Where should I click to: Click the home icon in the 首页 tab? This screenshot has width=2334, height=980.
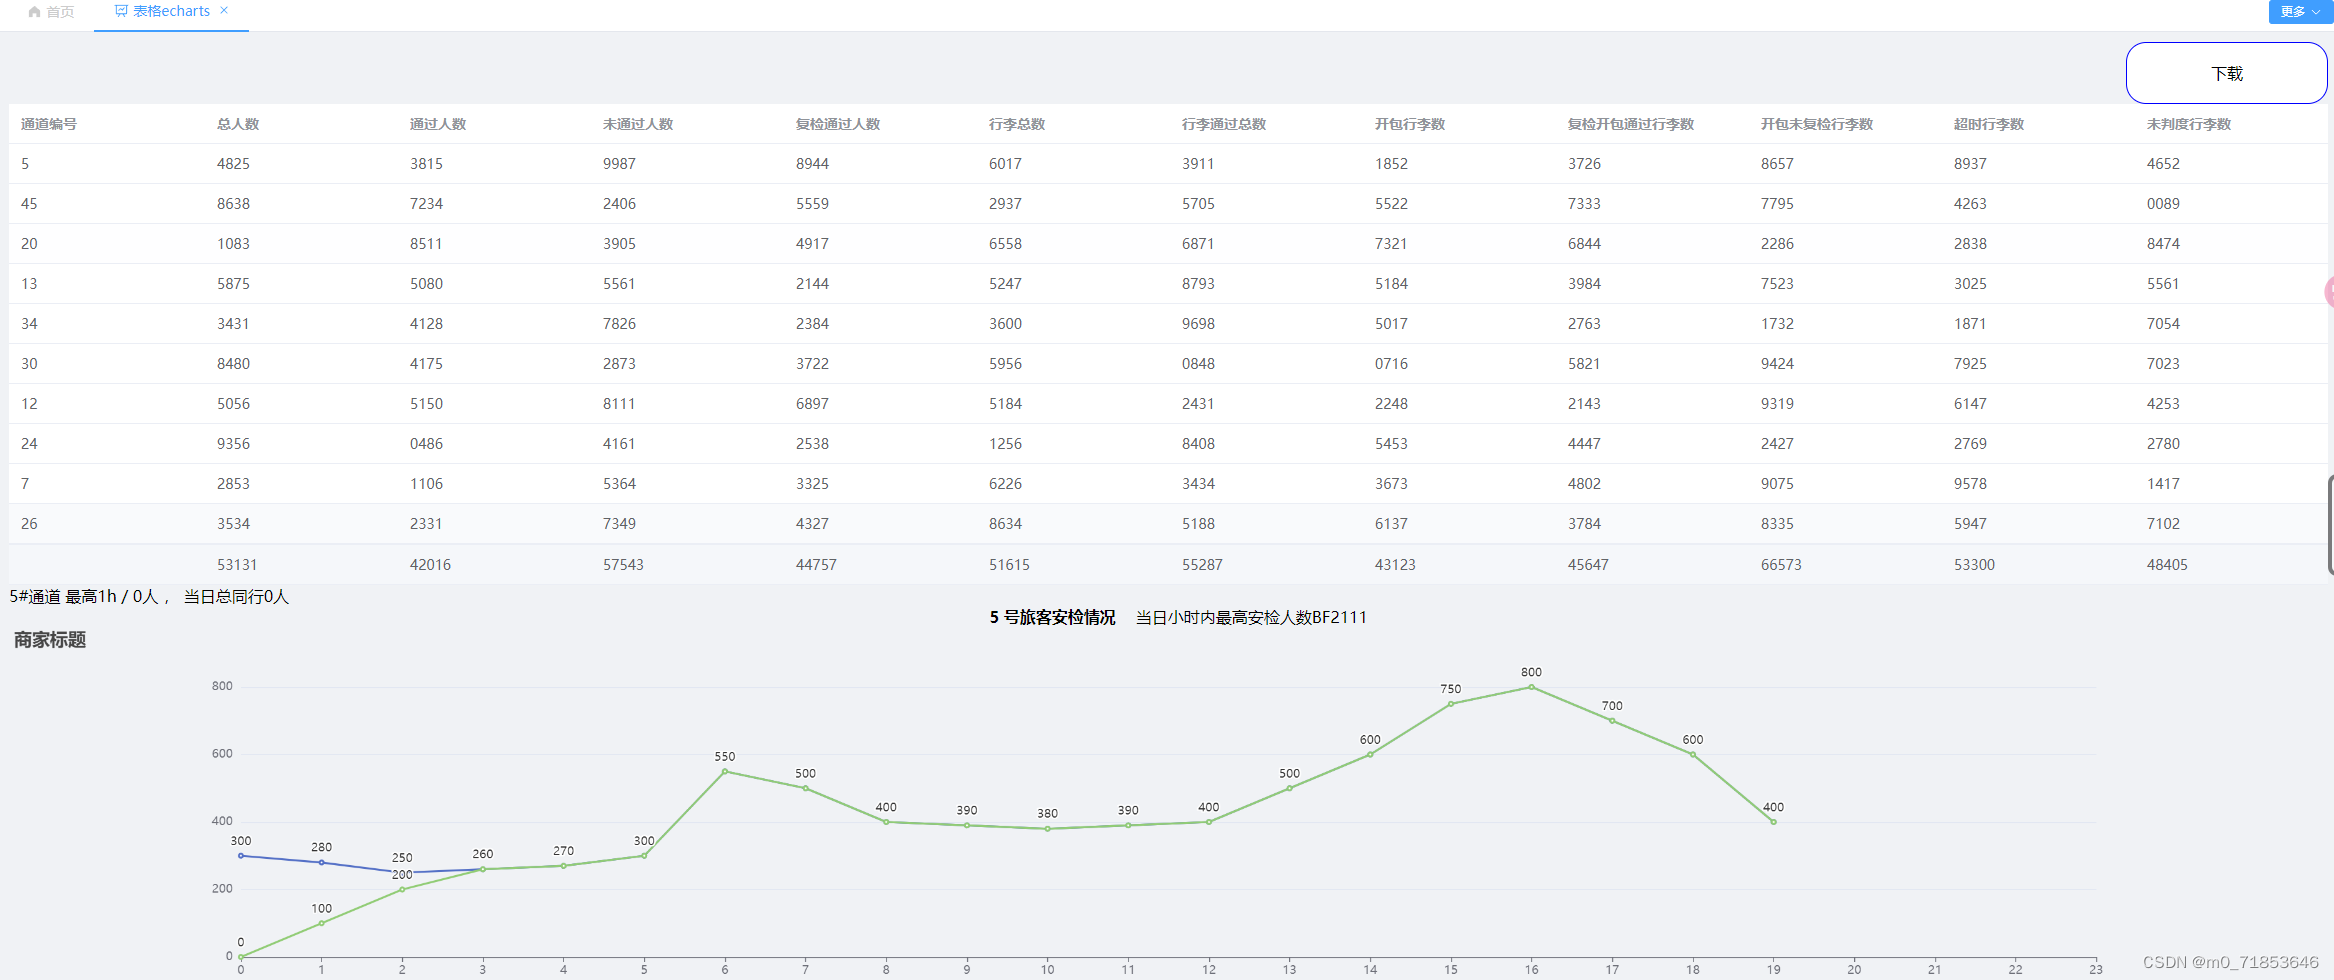click(35, 12)
